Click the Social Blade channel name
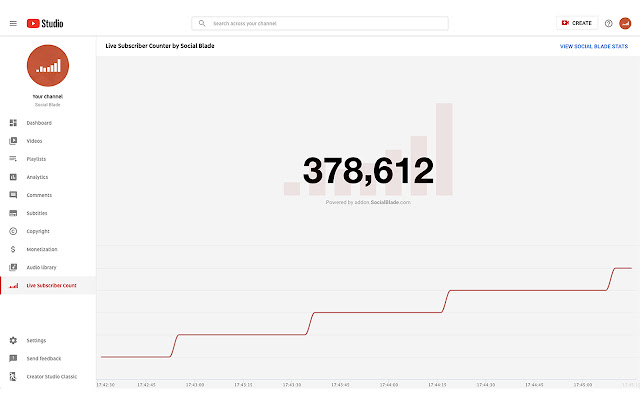The width and height of the screenshot is (640, 400). (48, 105)
